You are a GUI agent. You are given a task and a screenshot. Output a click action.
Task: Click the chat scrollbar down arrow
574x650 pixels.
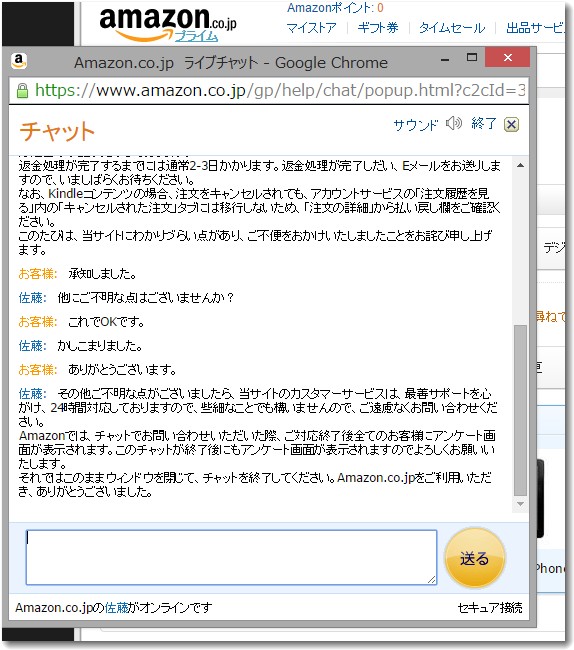point(520,504)
